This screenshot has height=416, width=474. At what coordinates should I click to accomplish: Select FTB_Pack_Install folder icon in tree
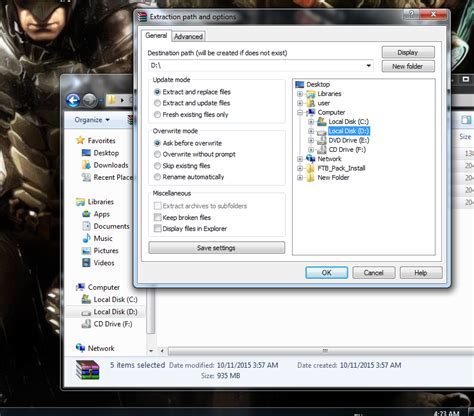click(311, 168)
